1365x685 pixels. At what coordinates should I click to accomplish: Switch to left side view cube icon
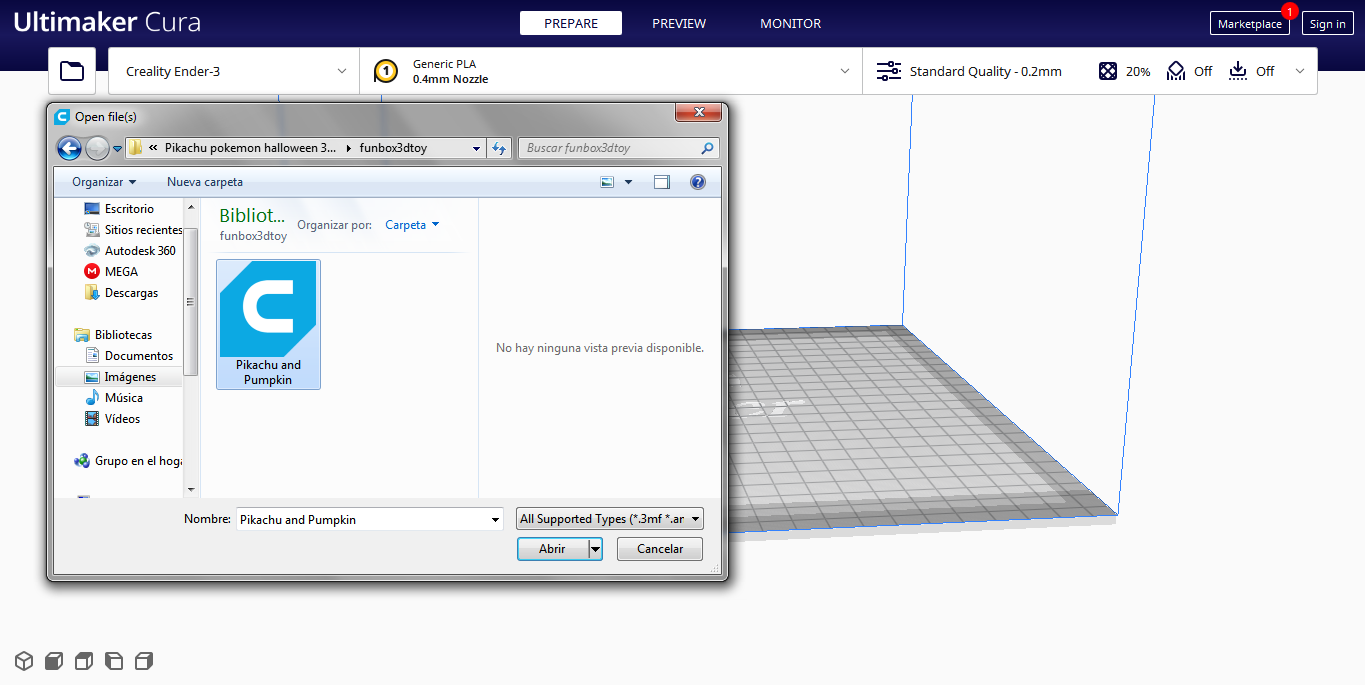tap(114, 661)
